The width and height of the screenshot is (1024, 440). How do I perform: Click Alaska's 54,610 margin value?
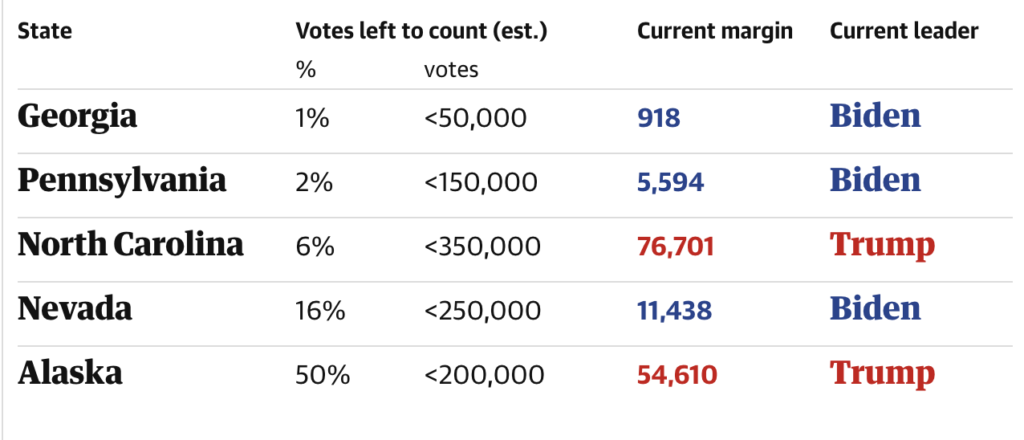(675, 375)
